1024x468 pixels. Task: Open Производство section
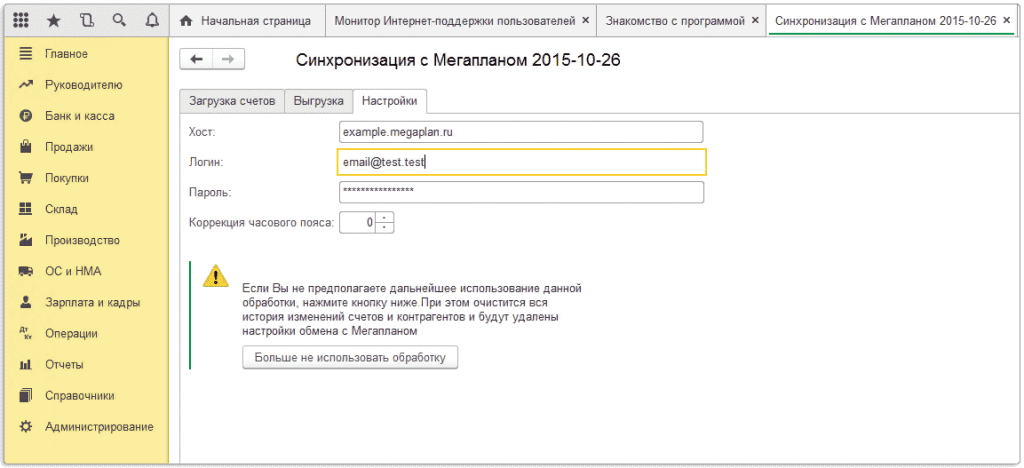pos(82,240)
